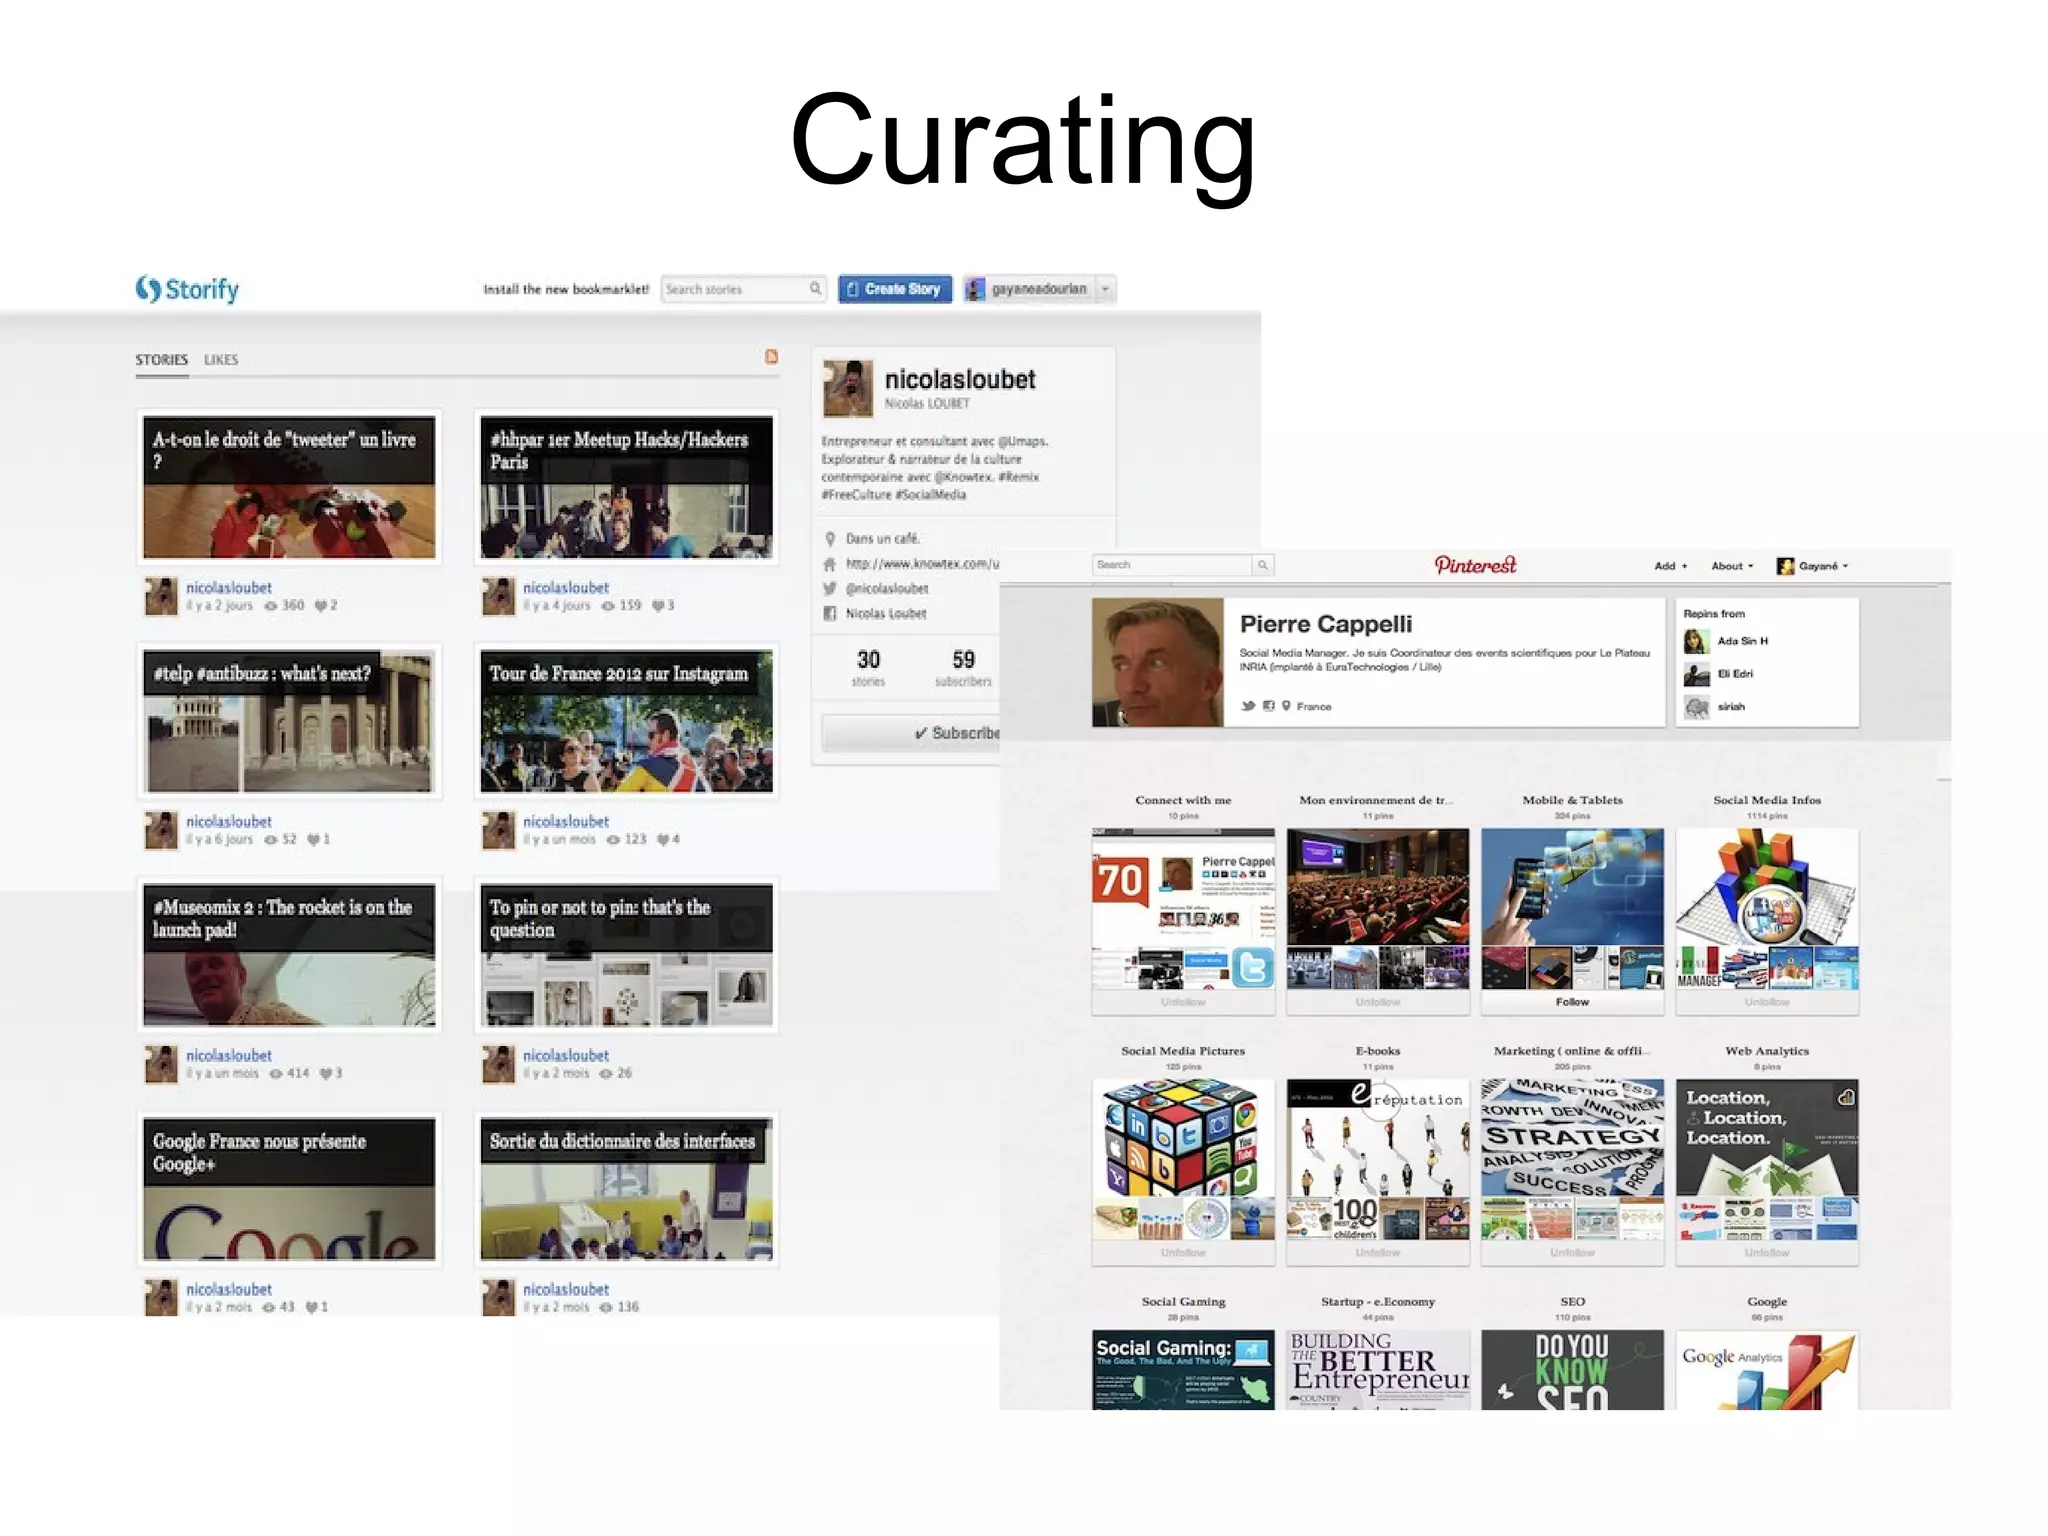The height and width of the screenshot is (1536, 2048).
Task: Switch to the STORIES tab
Action: coord(162,359)
